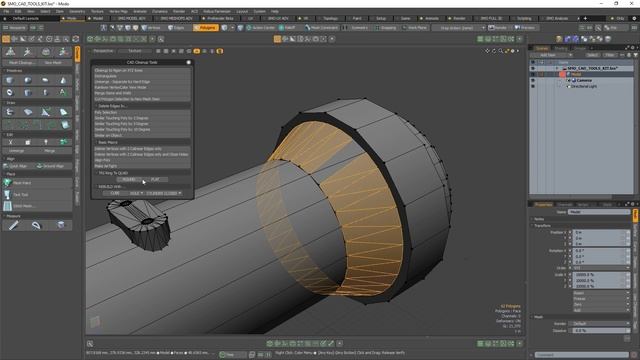Click the scissors cut icon in Edit
Image resolution: width=640 pixels, height=360 pixels.
(x=10, y=142)
